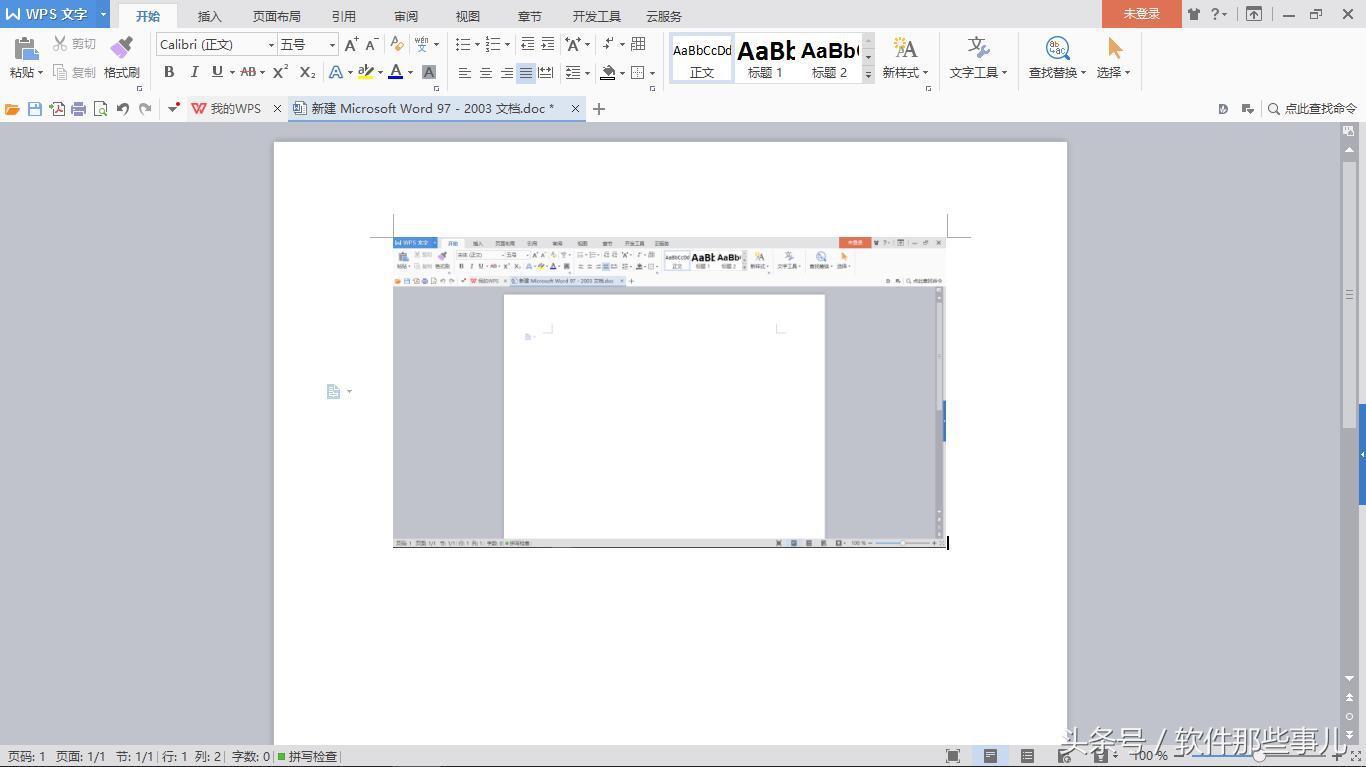Click the Format Painter (格式刷) icon
1366x767 pixels.
coord(121,49)
